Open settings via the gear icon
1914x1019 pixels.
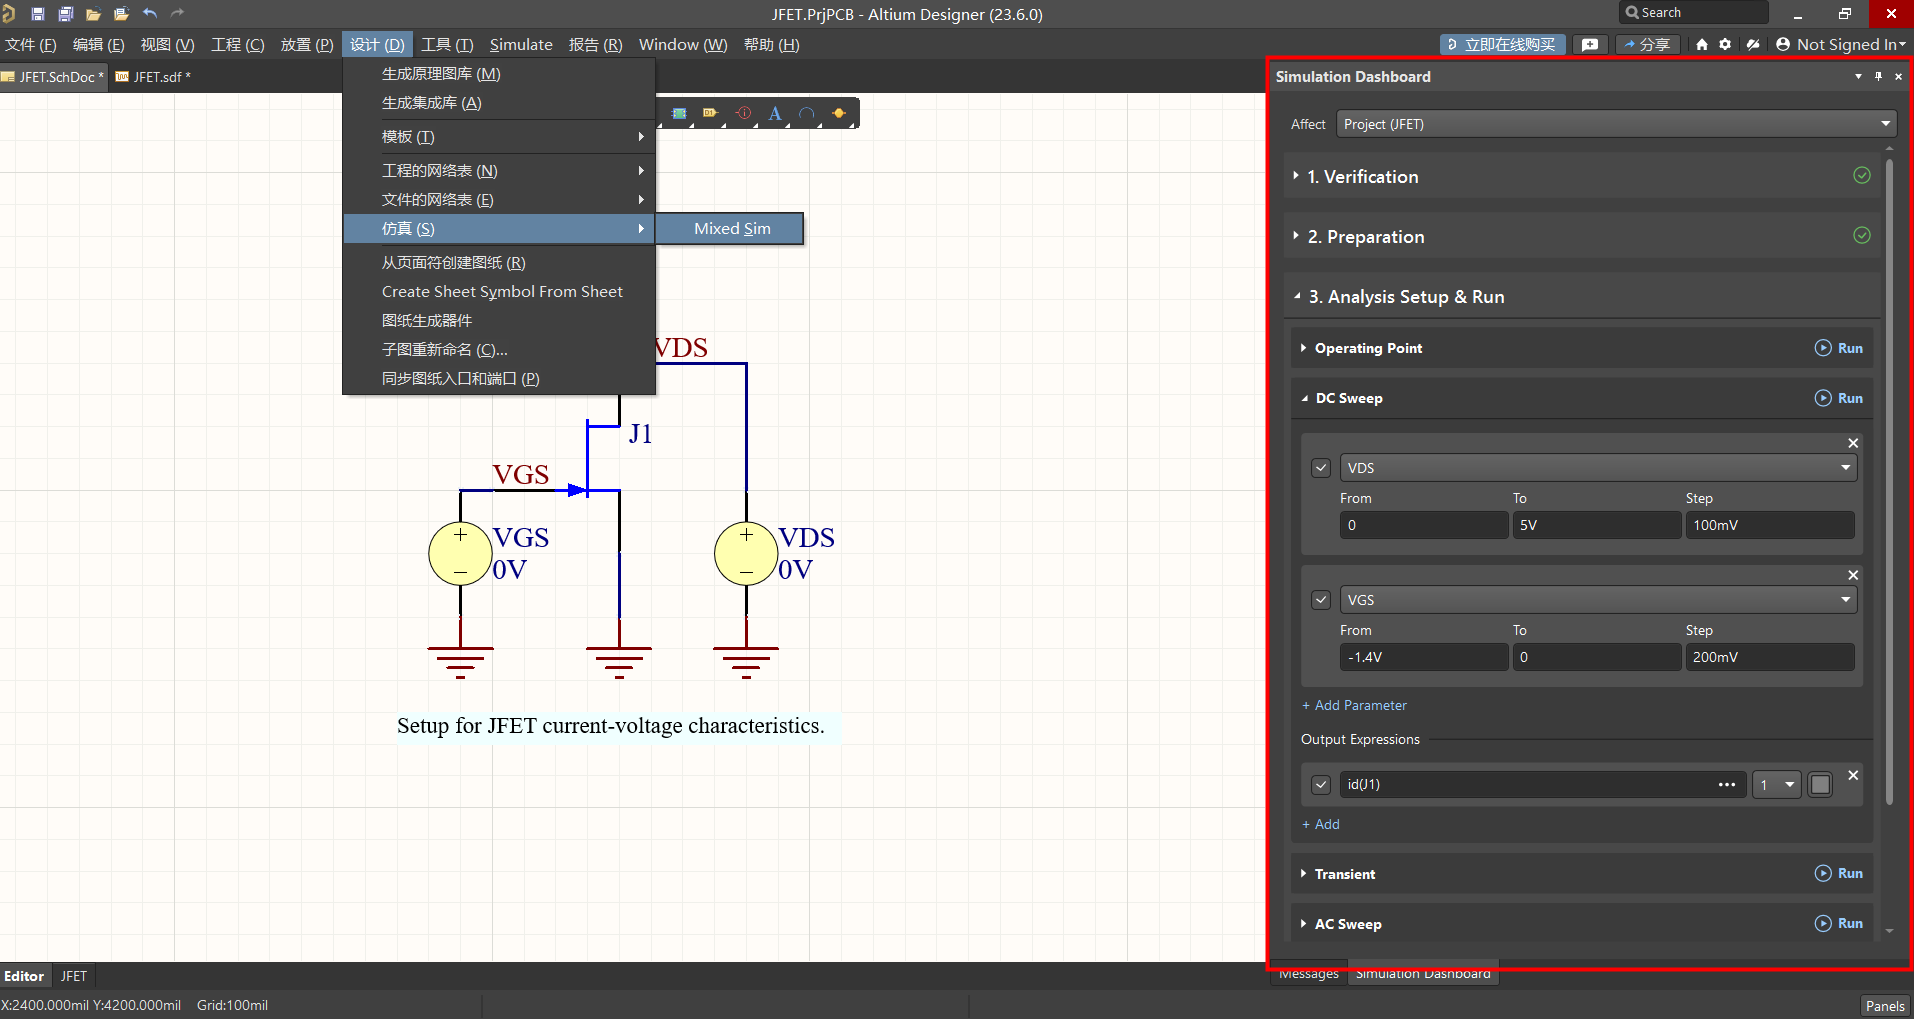coord(1725,45)
